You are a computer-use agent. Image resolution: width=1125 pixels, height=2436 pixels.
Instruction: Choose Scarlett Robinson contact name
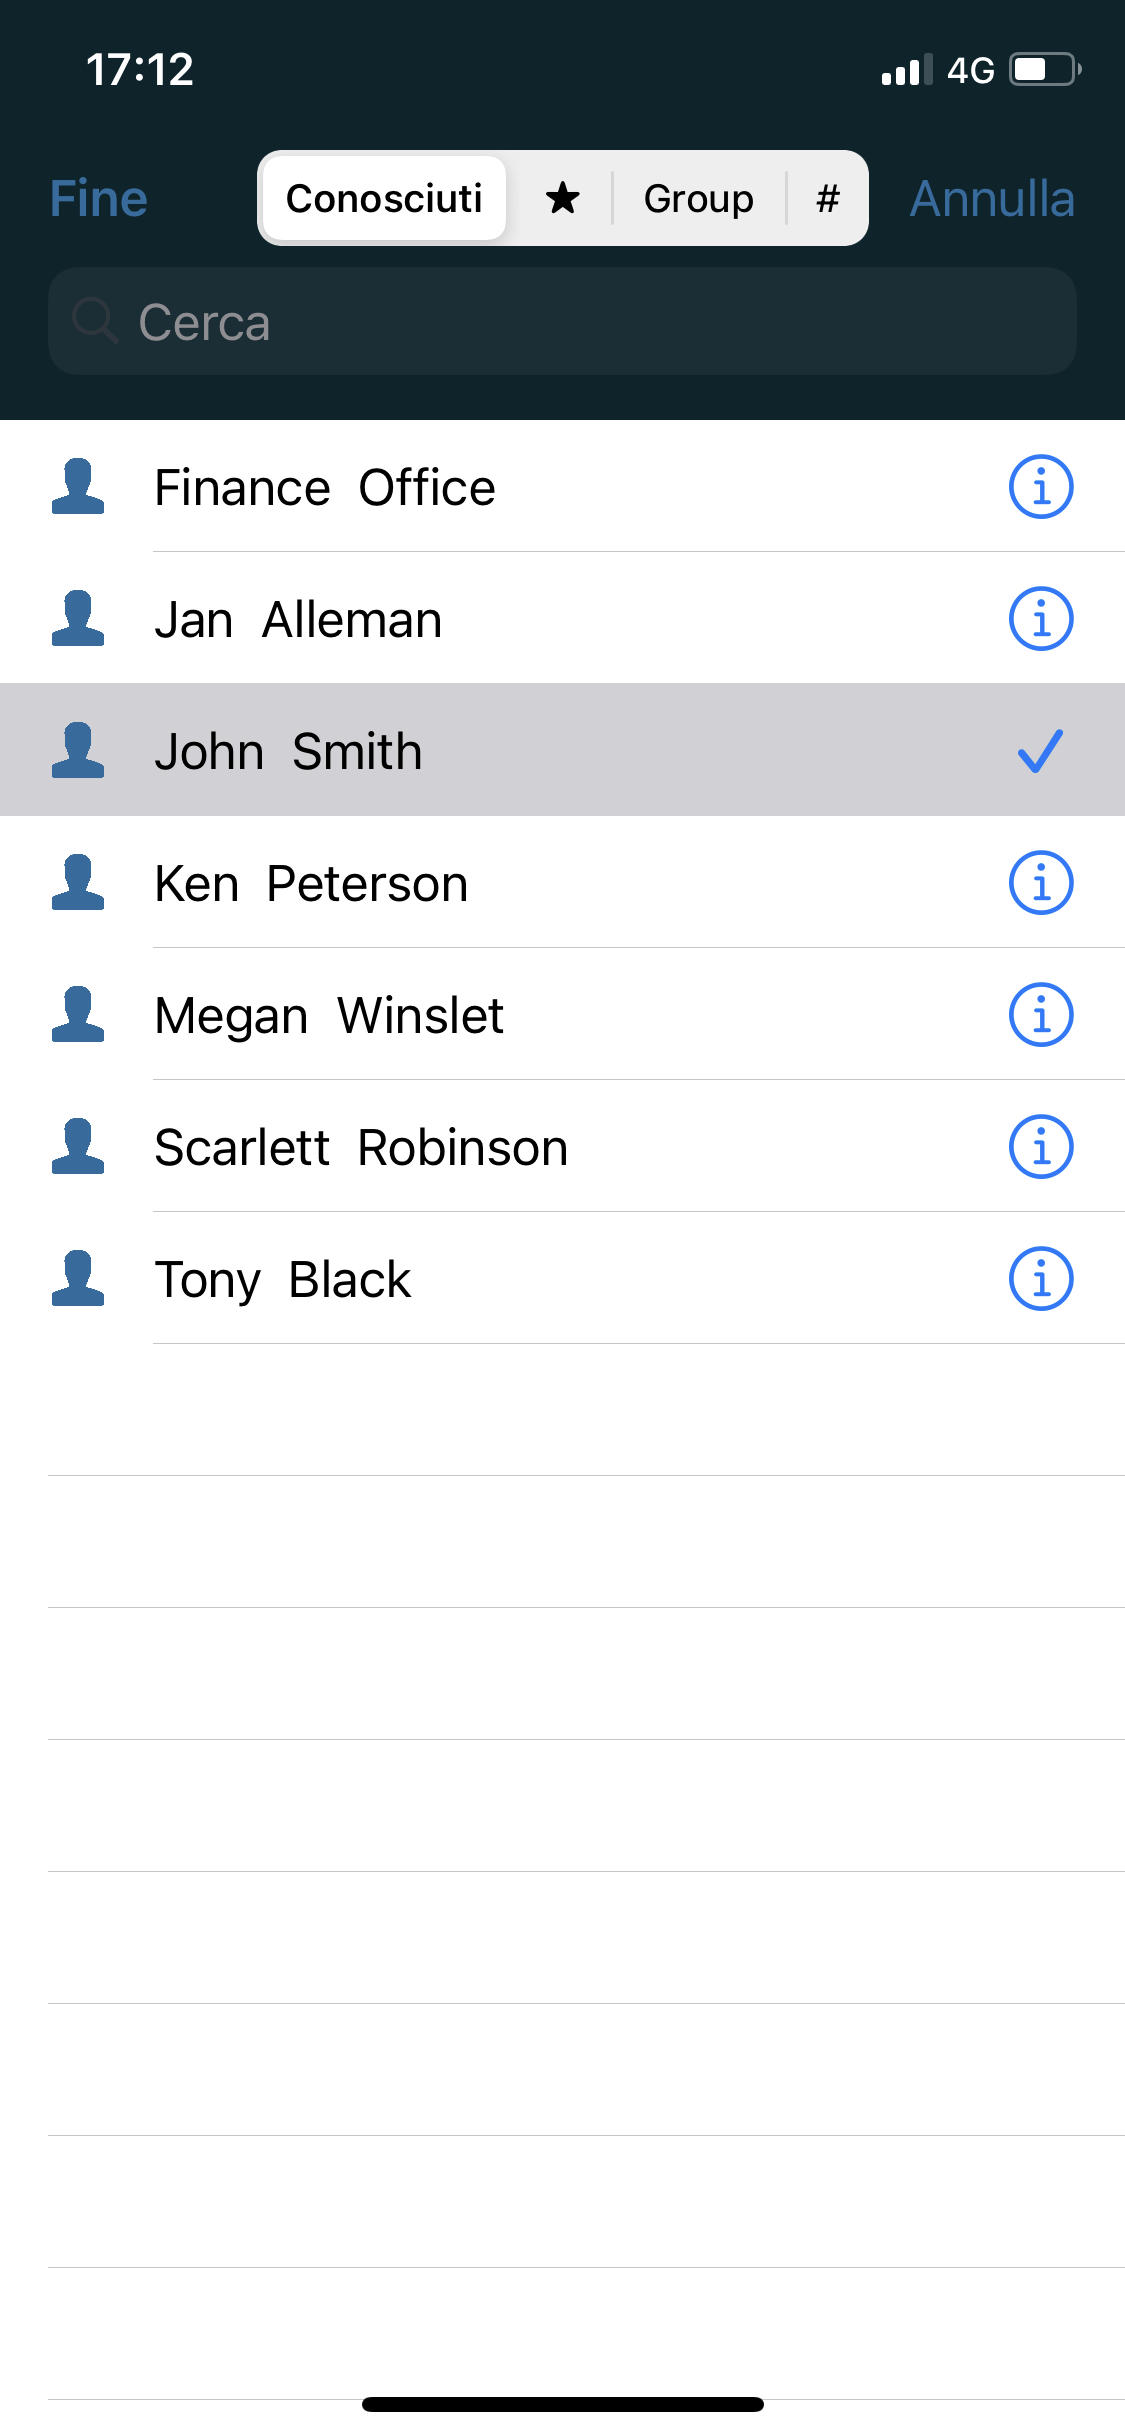[361, 1147]
